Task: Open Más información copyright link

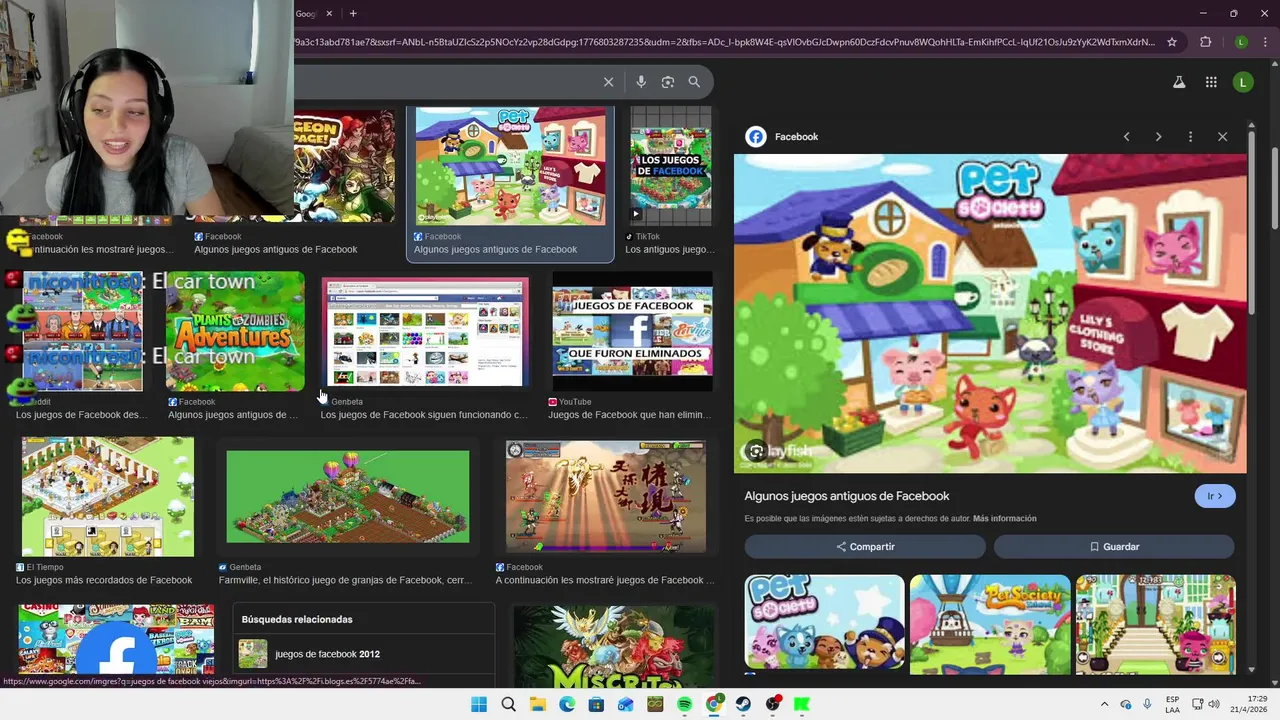Action: [x=1004, y=519]
